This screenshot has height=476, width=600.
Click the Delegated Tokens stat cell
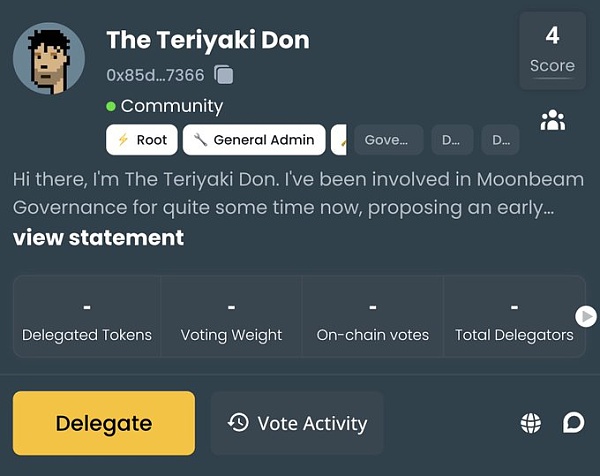coord(87,317)
